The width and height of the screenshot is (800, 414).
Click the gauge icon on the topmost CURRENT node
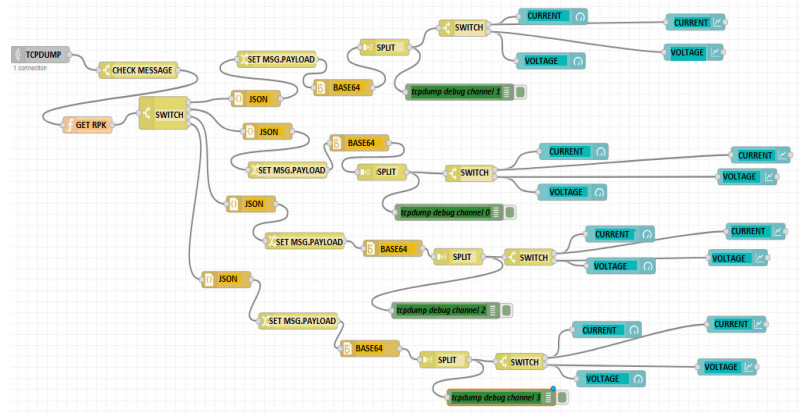pos(579,16)
